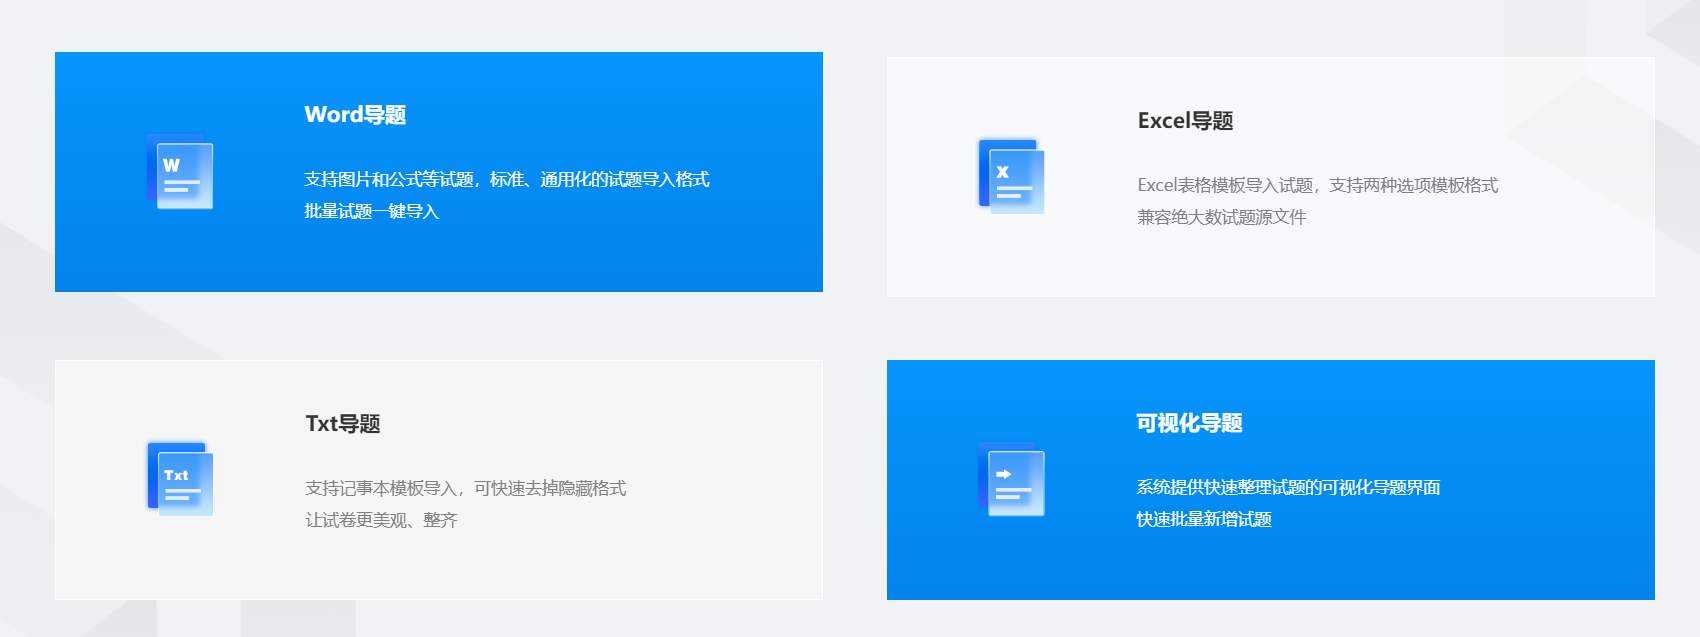Click the text 支持记事本模板导入
Viewport: 1700px width, 637px height.
pos(380,489)
